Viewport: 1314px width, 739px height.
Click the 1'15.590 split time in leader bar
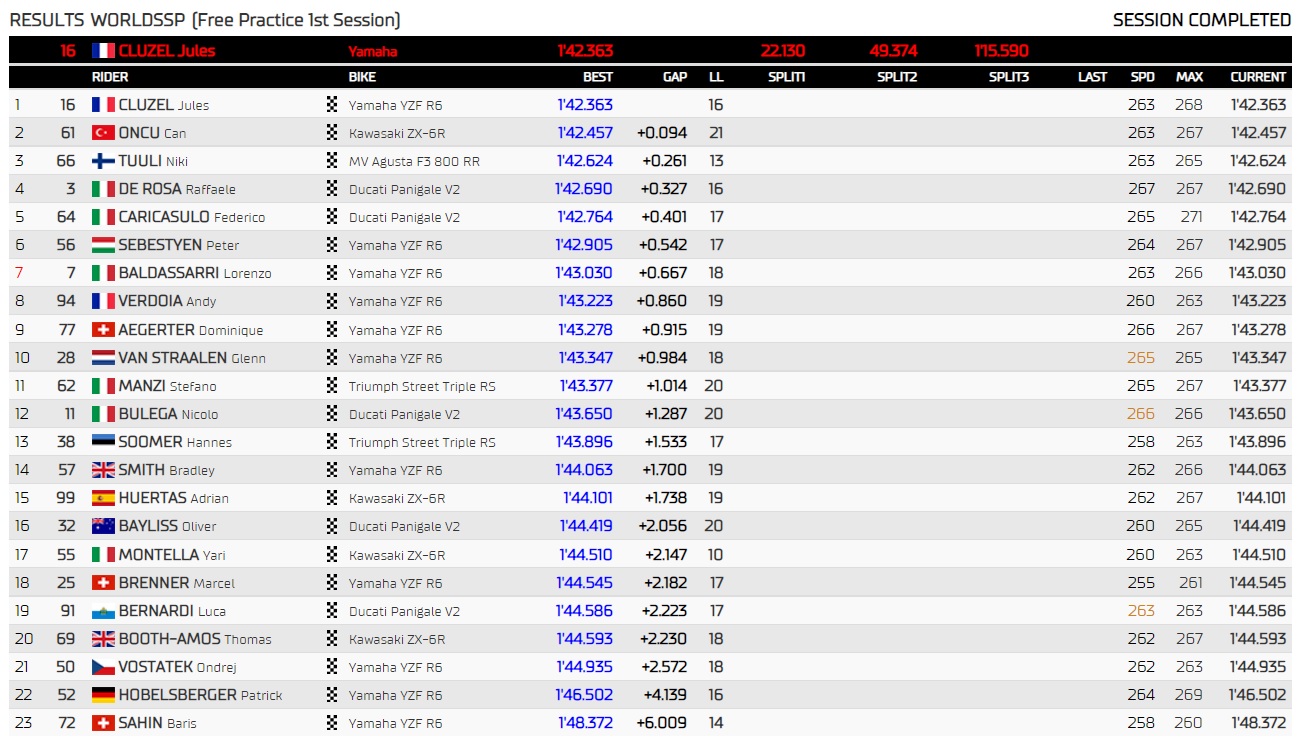(1002, 51)
